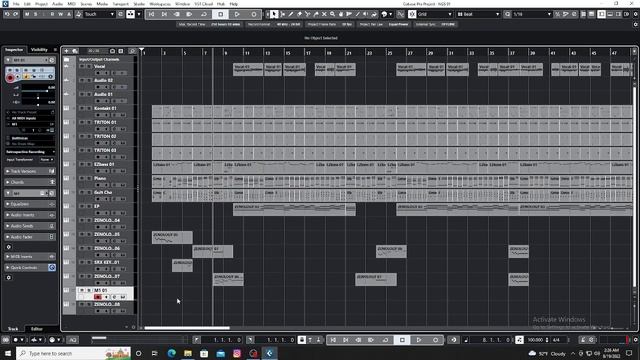
Task: Expand the Track Versions inspector section
Action: point(30,171)
